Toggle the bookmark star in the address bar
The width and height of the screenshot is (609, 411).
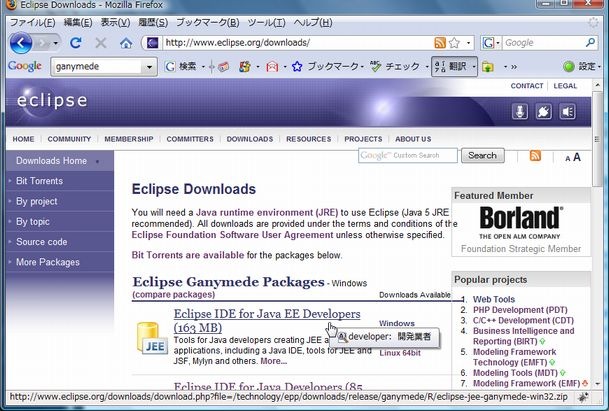pos(455,43)
